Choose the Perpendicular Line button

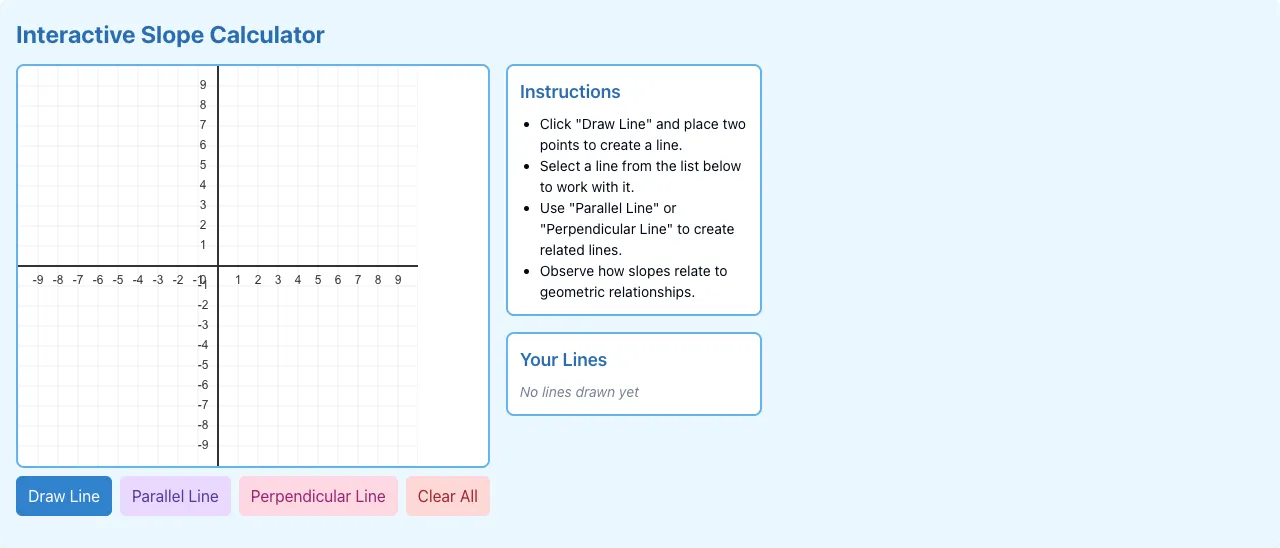click(x=318, y=496)
